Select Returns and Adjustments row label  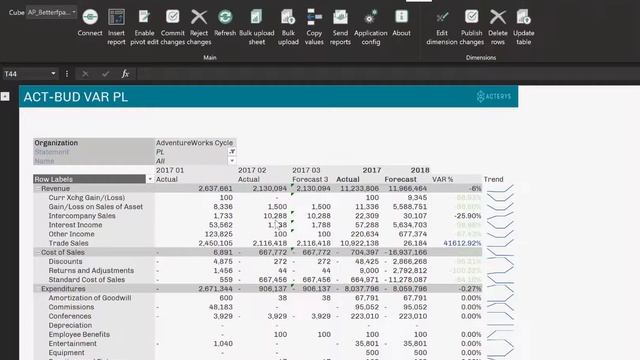[91, 271]
